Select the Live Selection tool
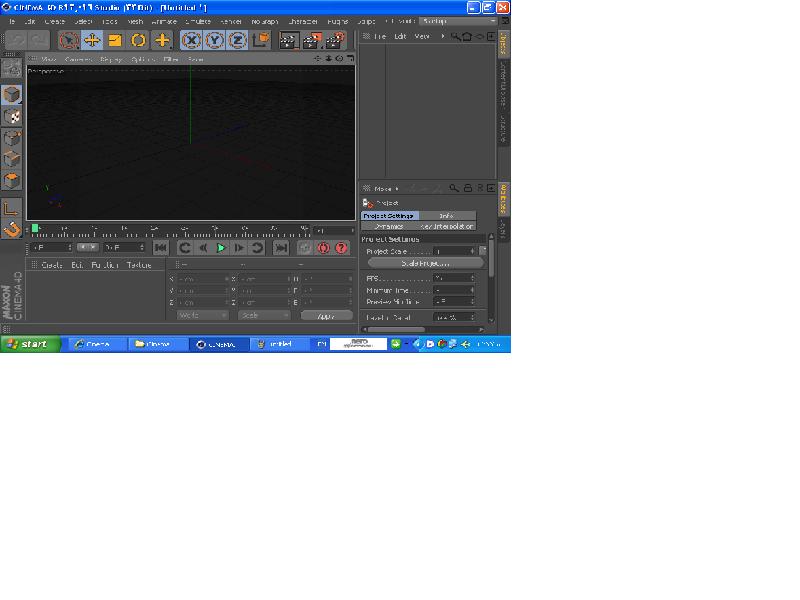 coord(68,40)
